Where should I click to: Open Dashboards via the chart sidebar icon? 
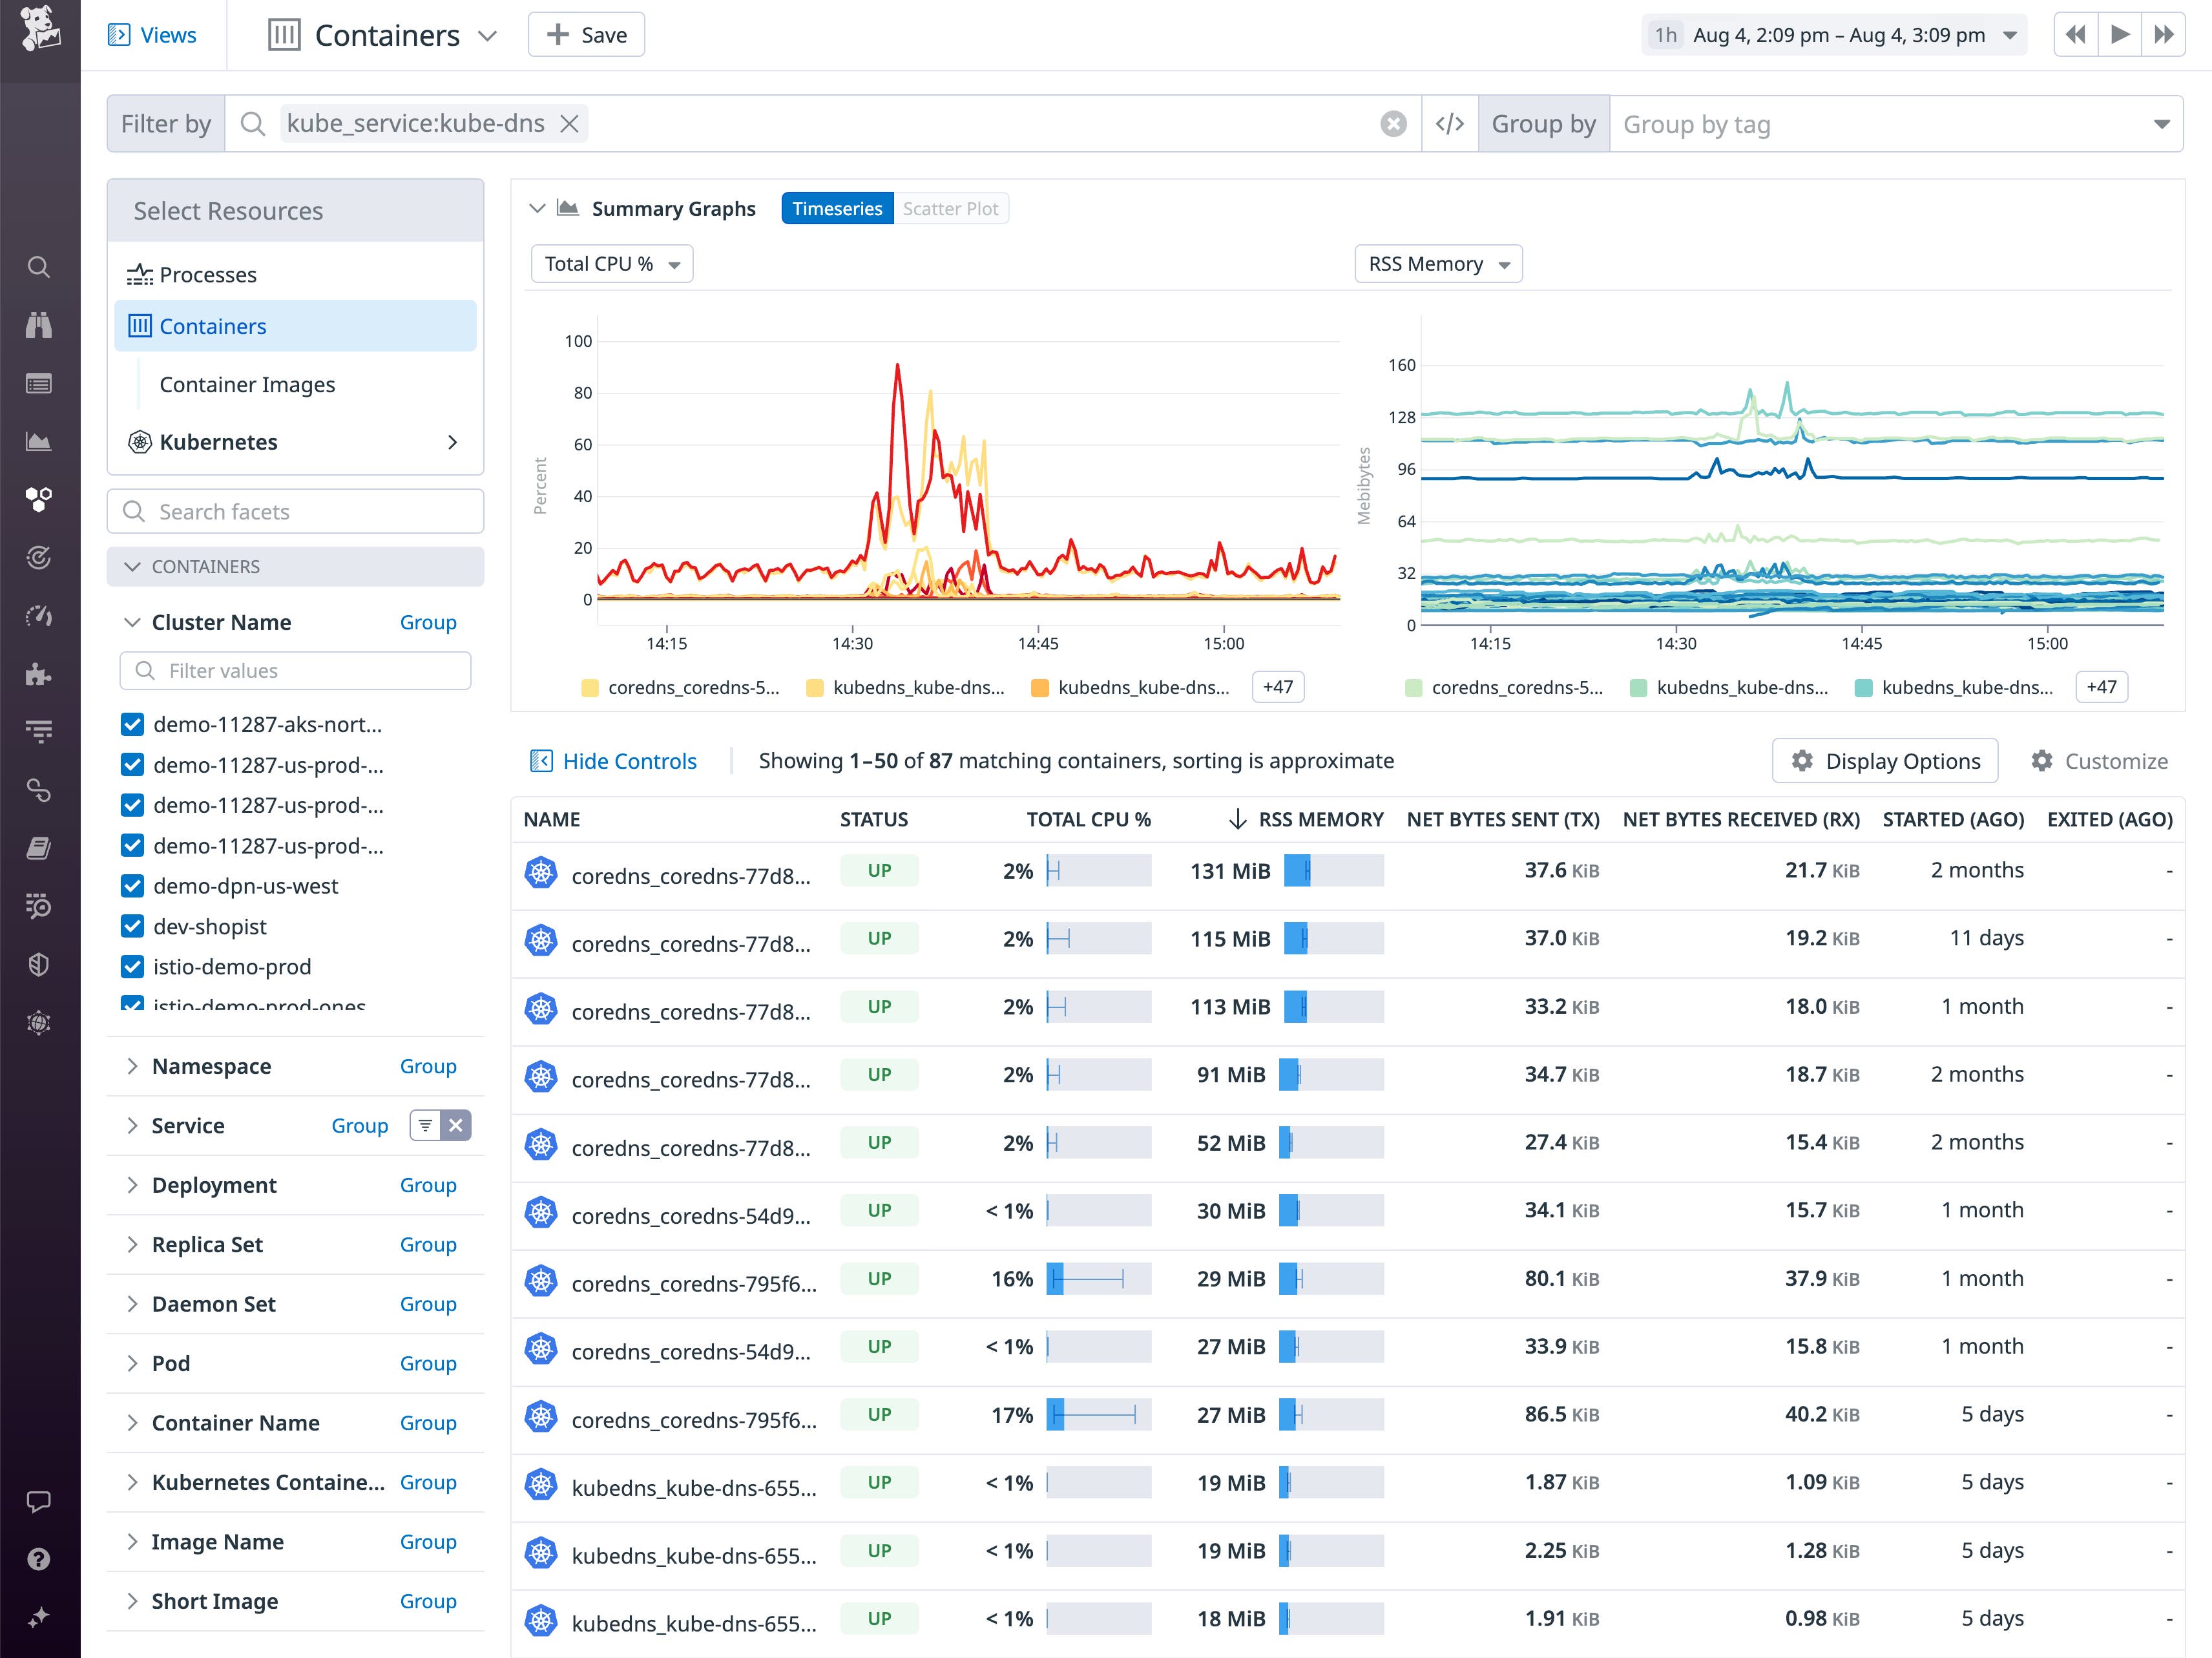pos(39,440)
